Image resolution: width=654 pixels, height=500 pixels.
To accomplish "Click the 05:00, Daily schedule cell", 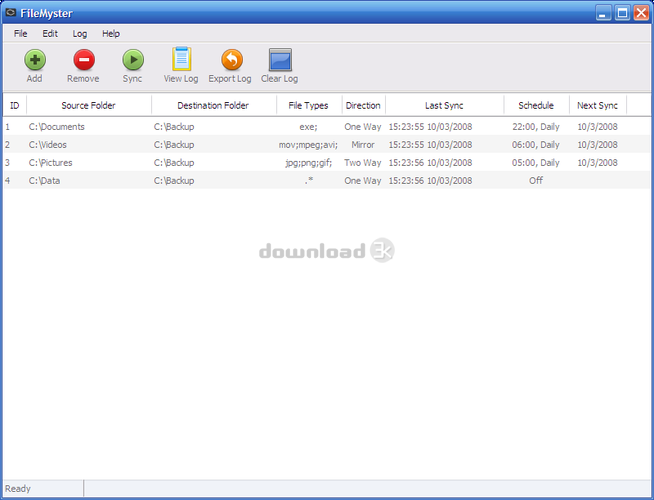I will [x=536, y=163].
